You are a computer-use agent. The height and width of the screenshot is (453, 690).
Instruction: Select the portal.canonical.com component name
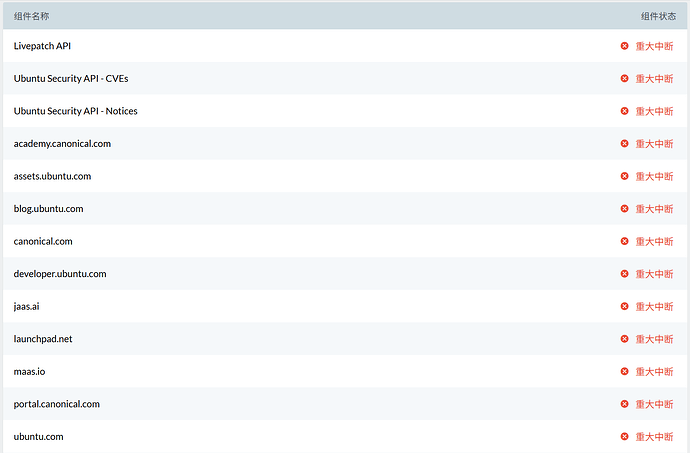pyautogui.click(x=57, y=404)
